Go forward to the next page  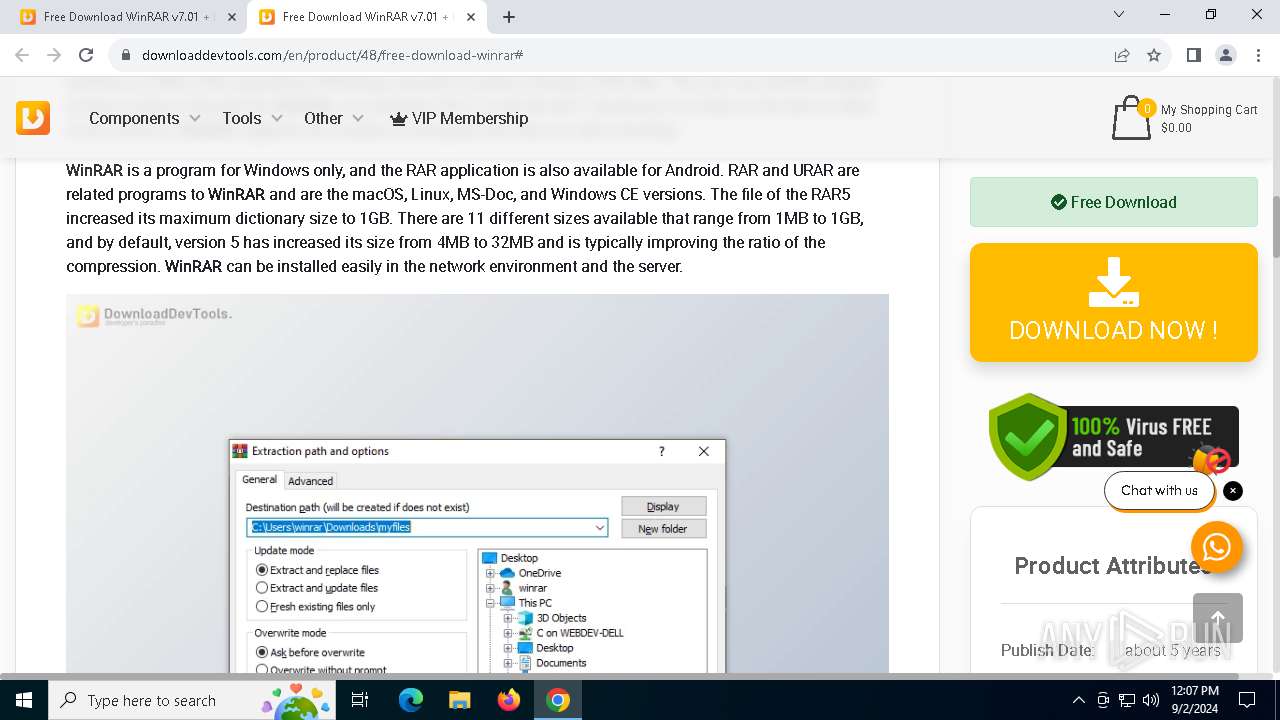[x=54, y=55]
